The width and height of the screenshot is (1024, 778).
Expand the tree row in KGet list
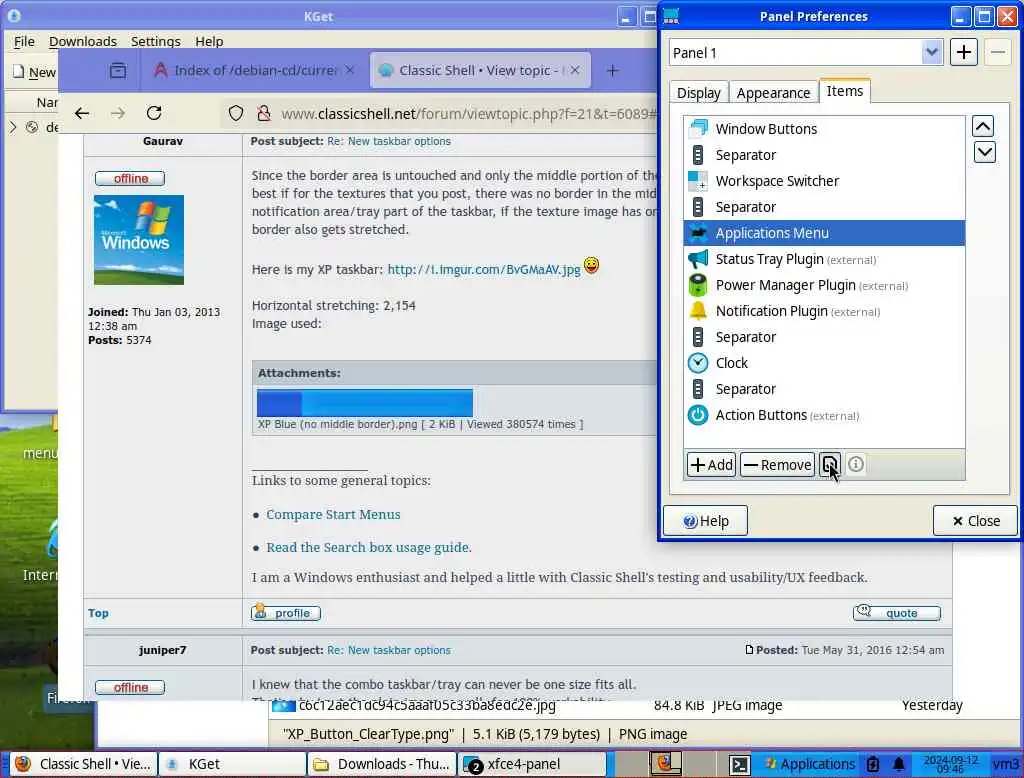coord(13,127)
